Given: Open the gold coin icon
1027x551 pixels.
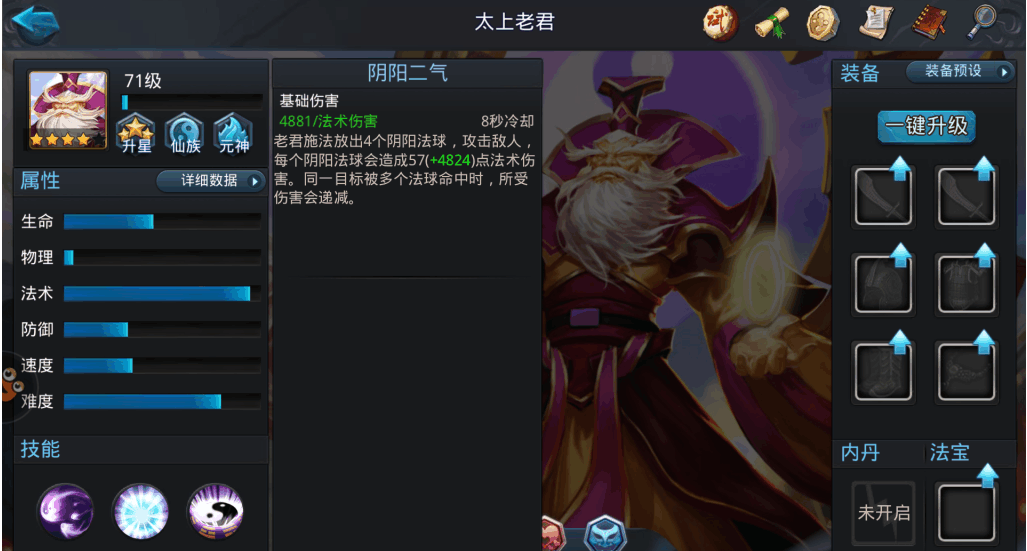Looking at the screenshot, I should tap(823, 22).
